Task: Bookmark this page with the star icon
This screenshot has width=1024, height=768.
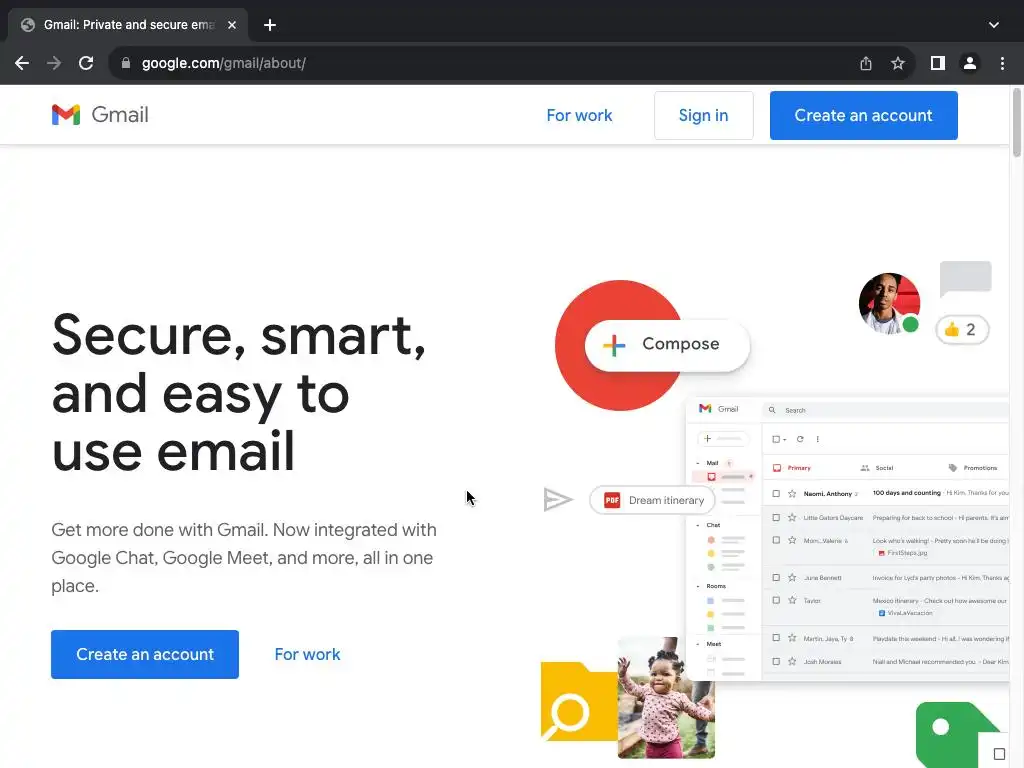Action: click(898, 63)
